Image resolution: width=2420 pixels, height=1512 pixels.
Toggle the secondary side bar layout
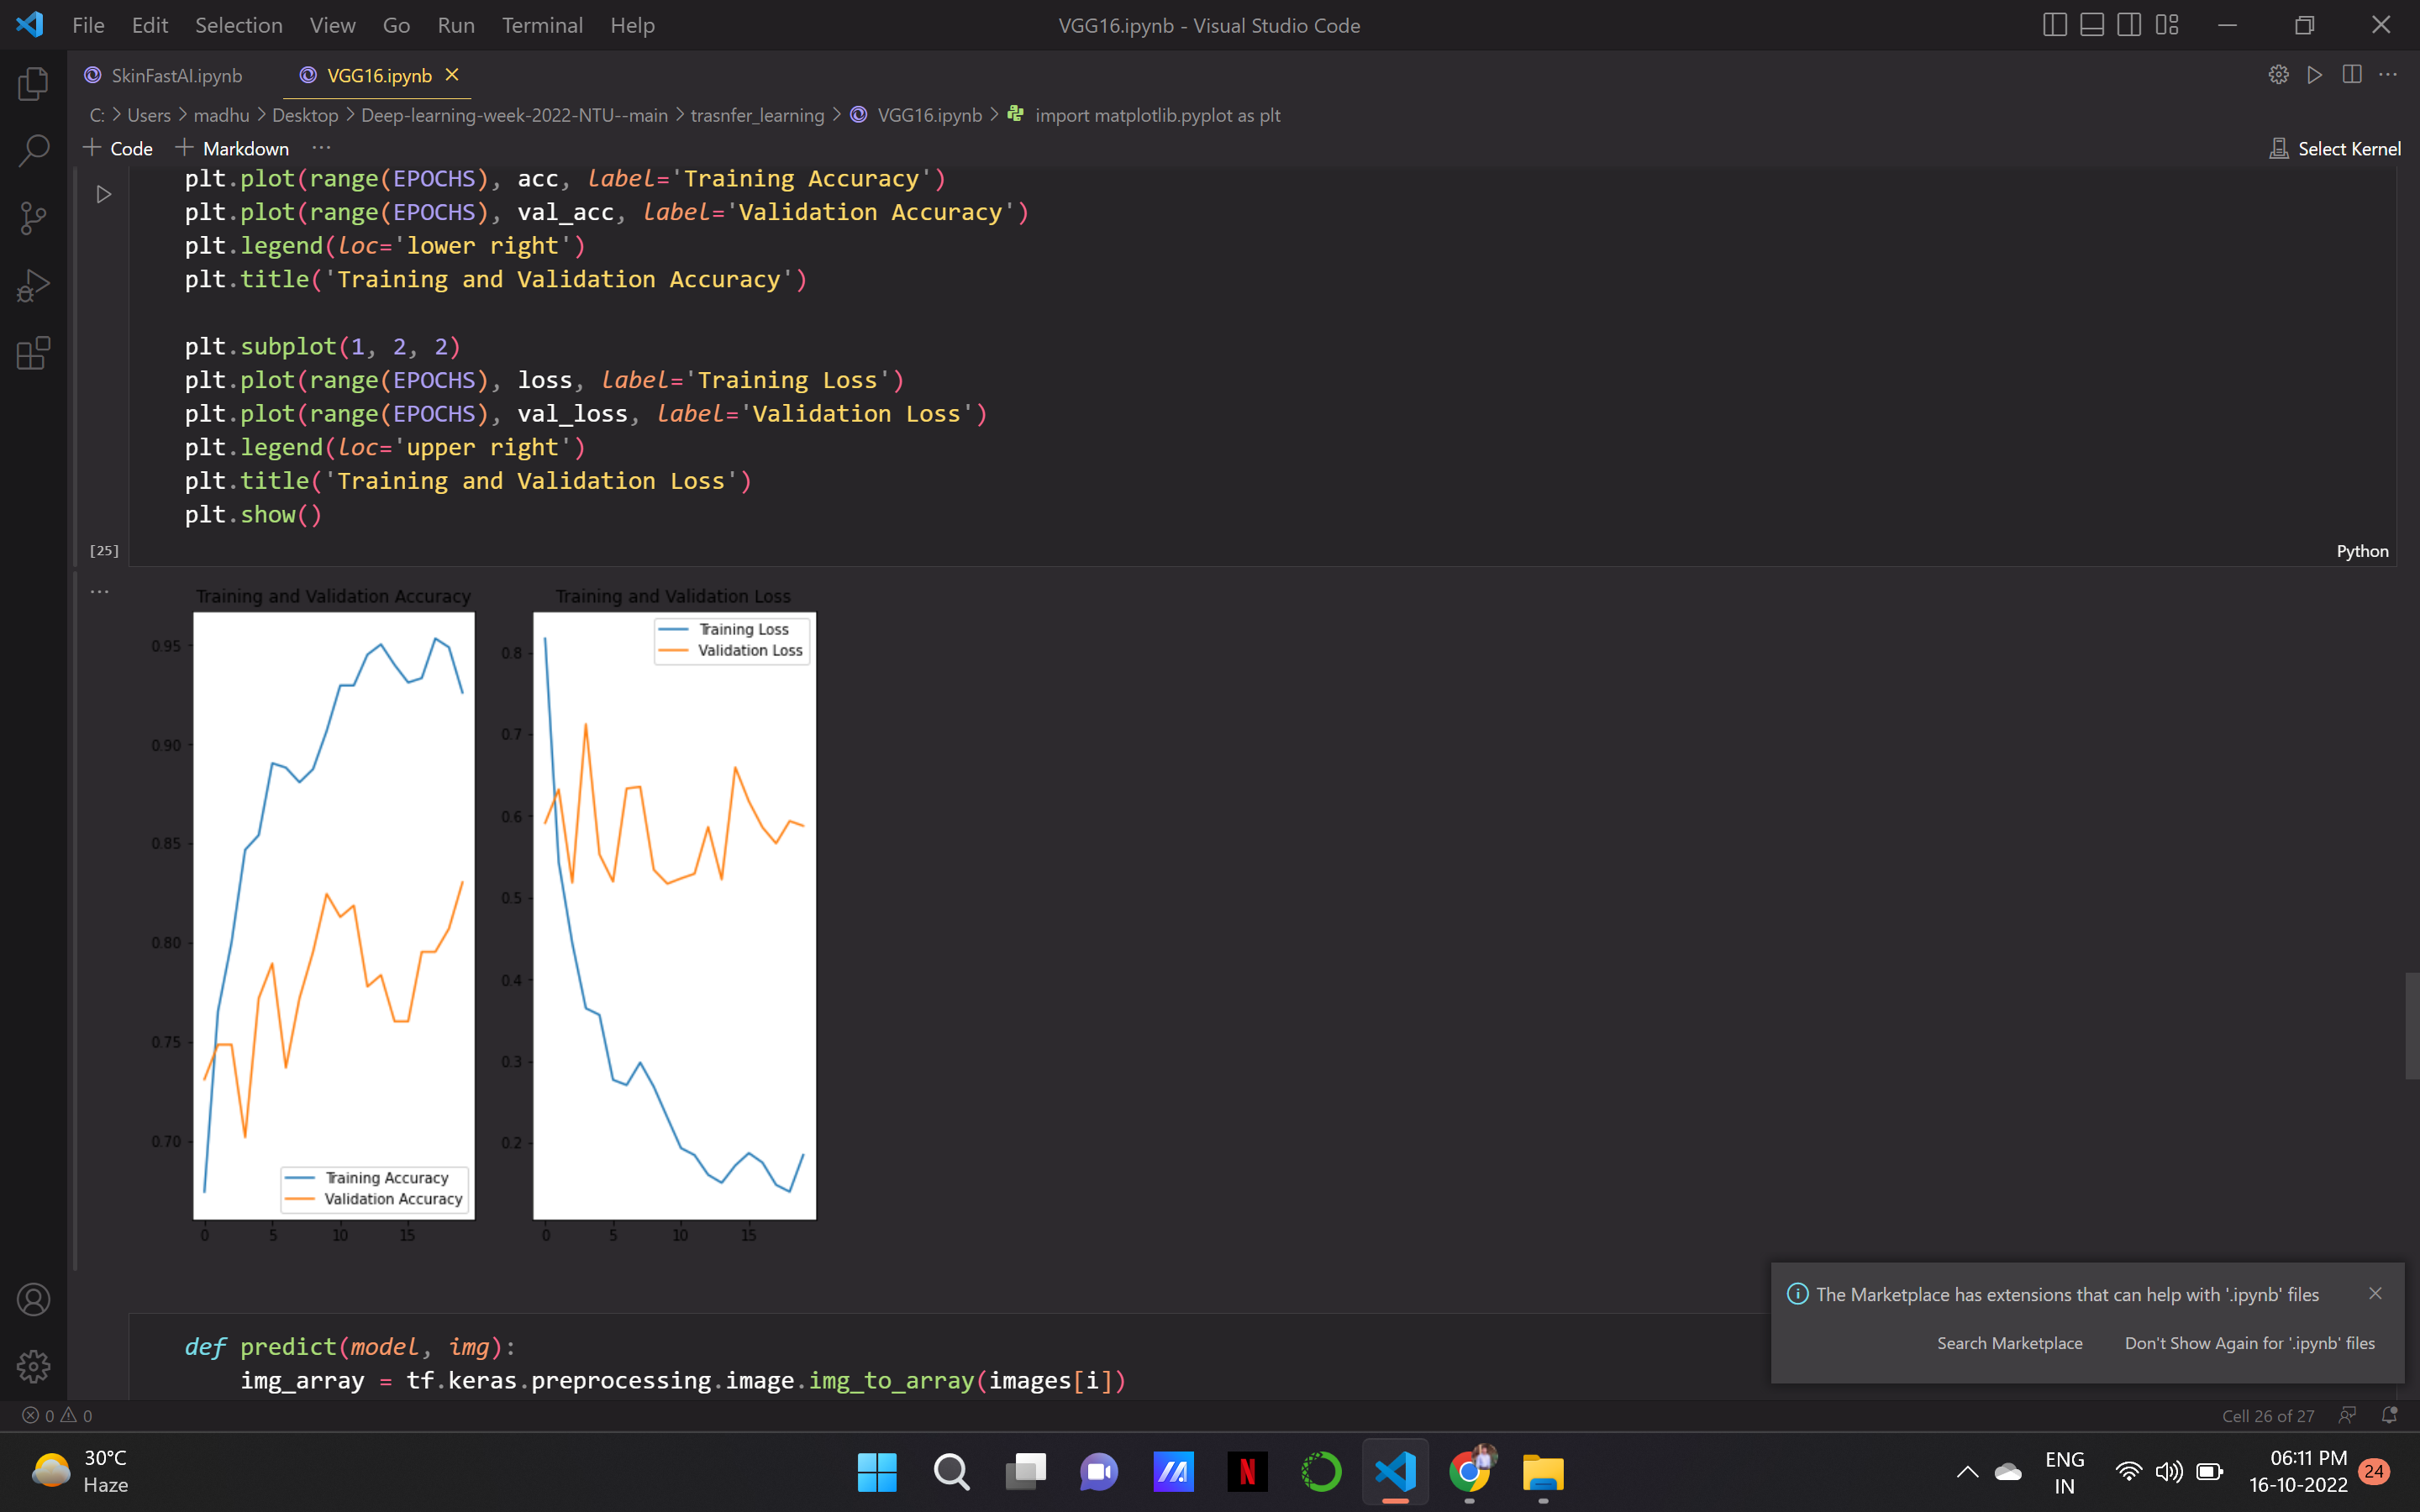pyautogui.click(x=2129, y=25)
